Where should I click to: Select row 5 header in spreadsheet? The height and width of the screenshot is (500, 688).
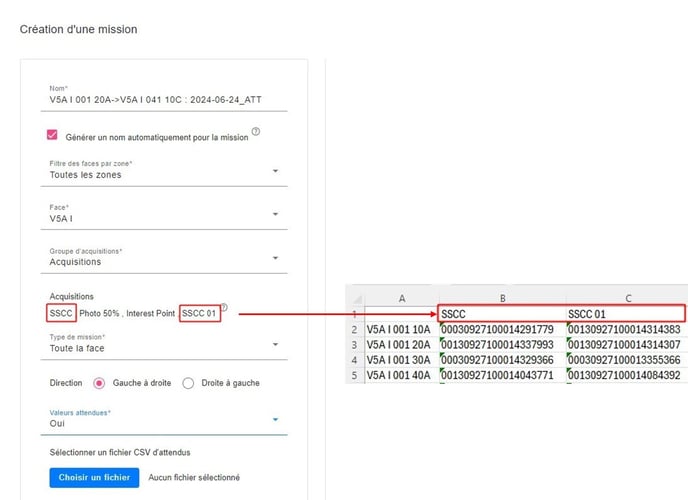tap(354, 376)
